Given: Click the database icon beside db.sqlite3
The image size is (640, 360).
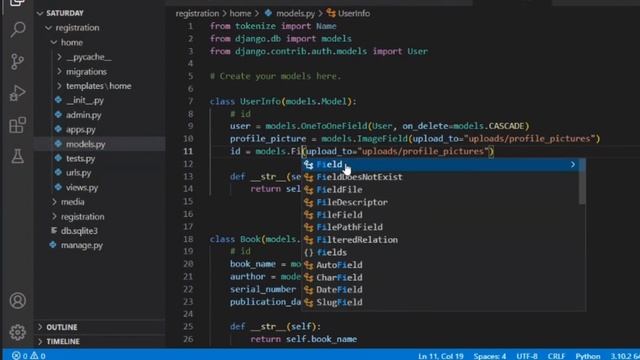Looking at the screenshot, I should (x=53, y=231).
